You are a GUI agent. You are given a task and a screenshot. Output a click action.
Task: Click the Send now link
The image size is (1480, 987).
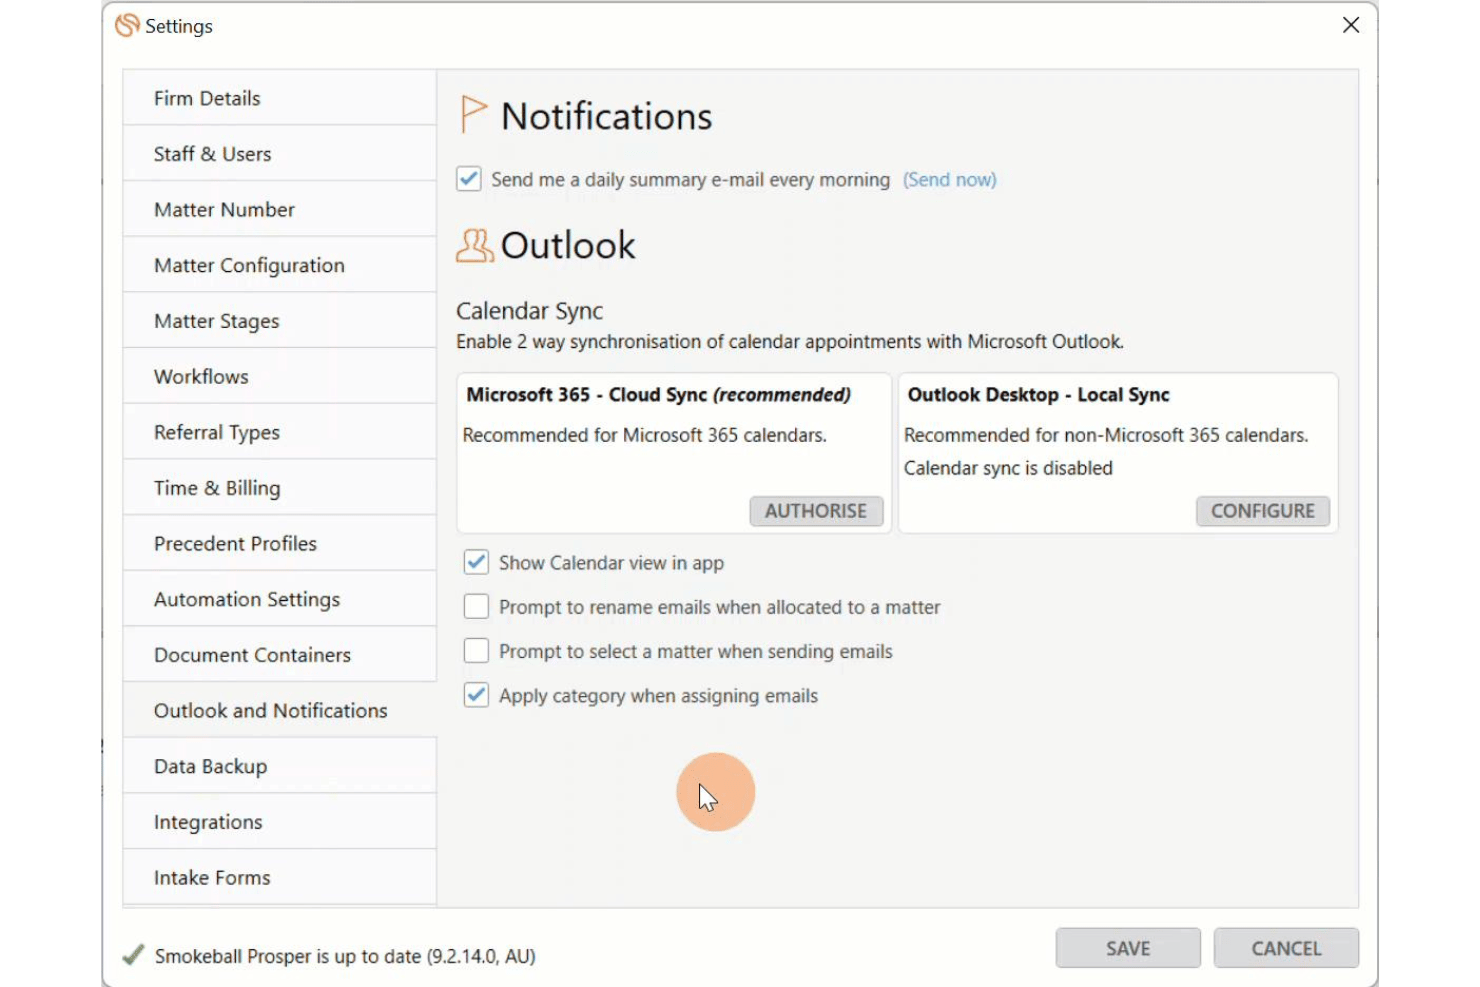pyautogui.click(x=950, y=179)
